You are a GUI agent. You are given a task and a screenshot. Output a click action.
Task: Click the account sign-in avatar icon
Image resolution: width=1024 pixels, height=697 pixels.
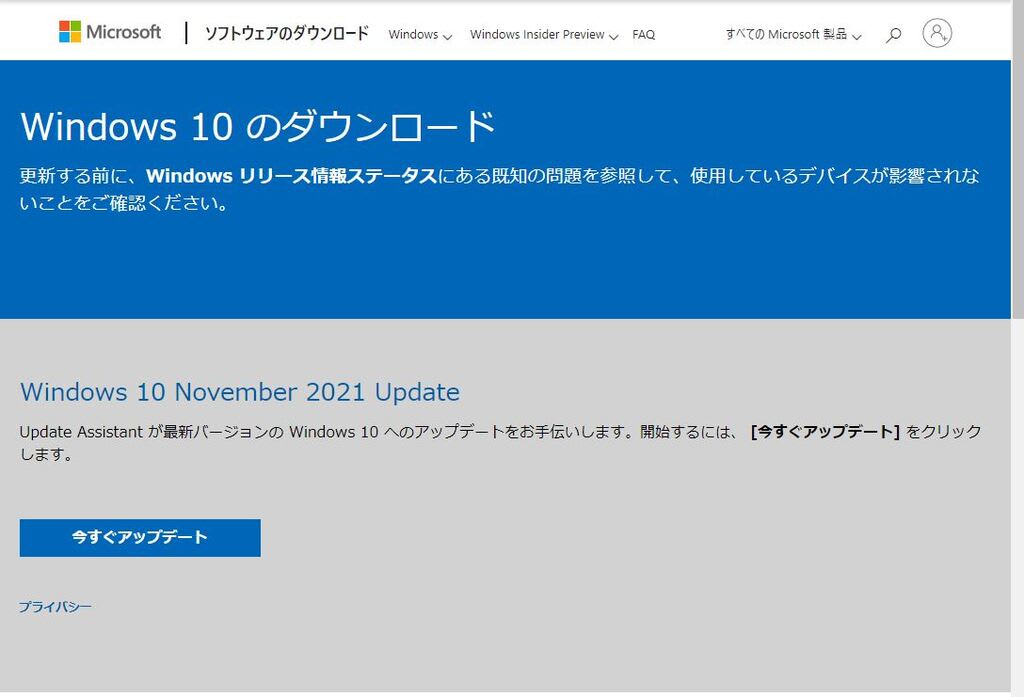click(x=937, y=33)
